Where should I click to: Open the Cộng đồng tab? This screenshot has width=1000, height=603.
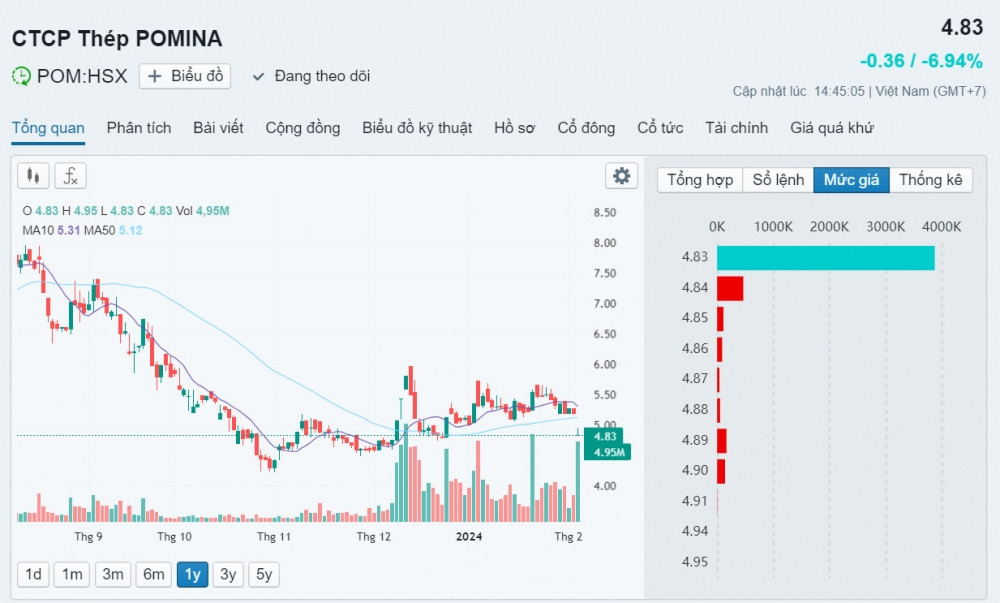(x=303, y=128)
